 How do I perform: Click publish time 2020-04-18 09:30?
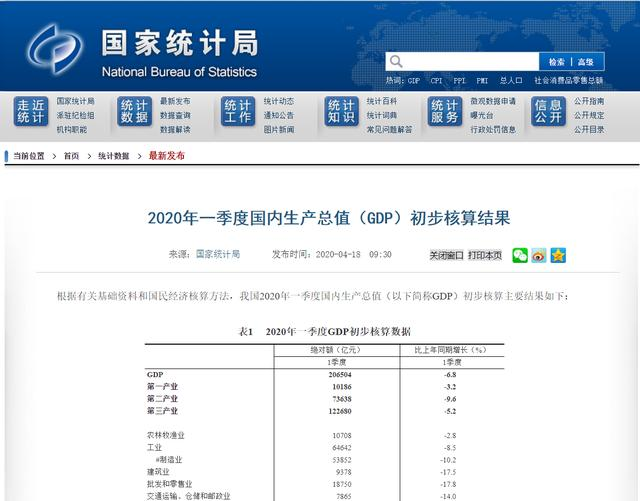(x=353, y=254)
